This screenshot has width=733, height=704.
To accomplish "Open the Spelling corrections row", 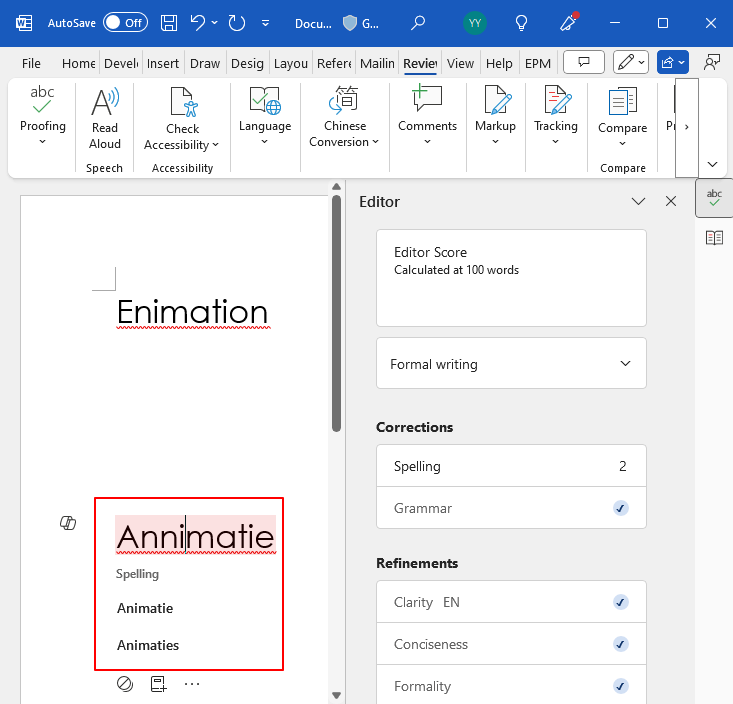I will point(511,466).
